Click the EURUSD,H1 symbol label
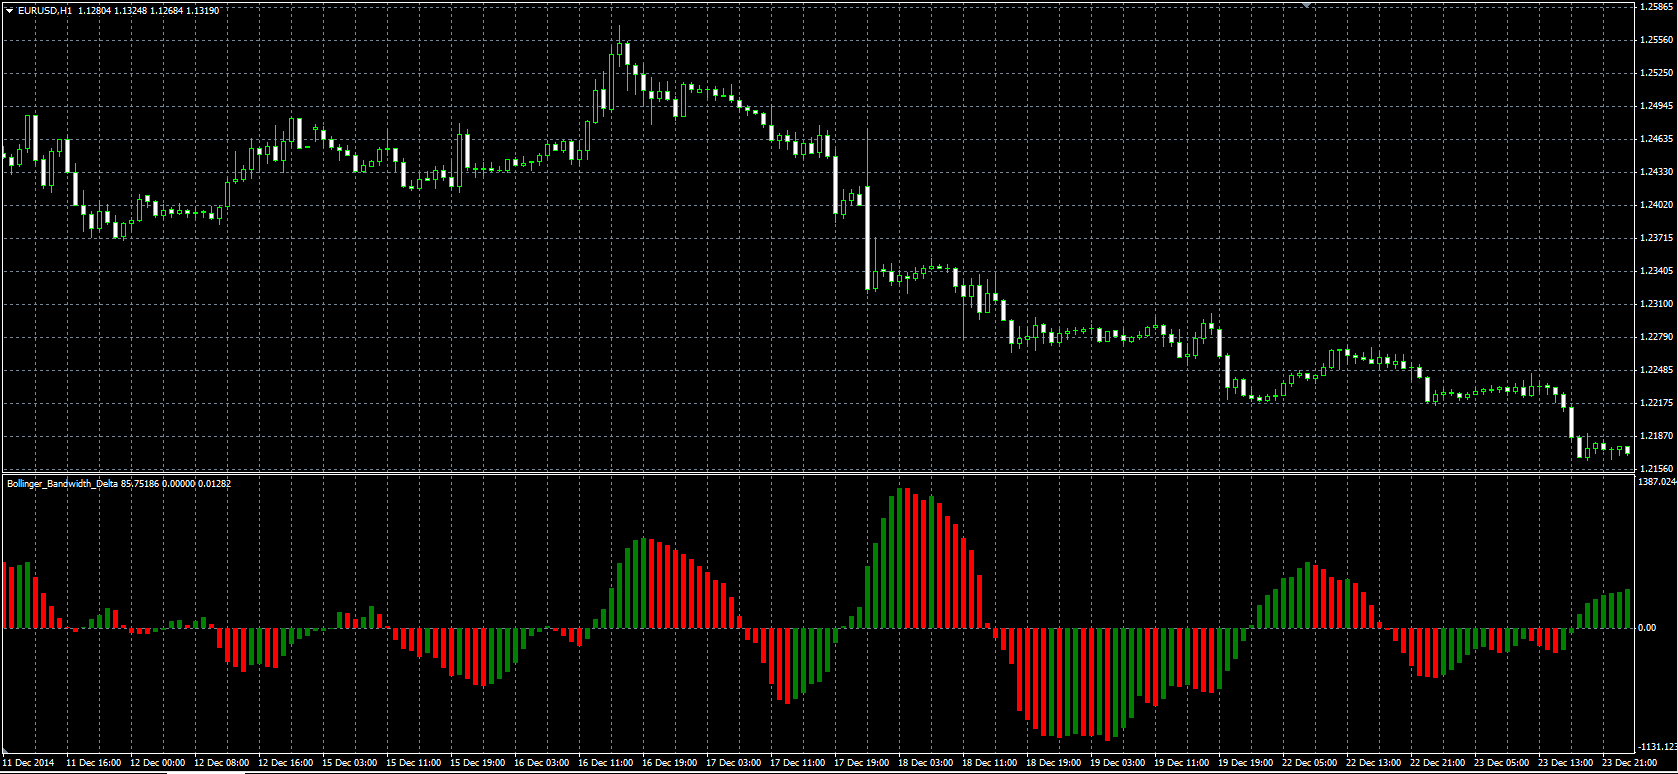 pos(45,10)
